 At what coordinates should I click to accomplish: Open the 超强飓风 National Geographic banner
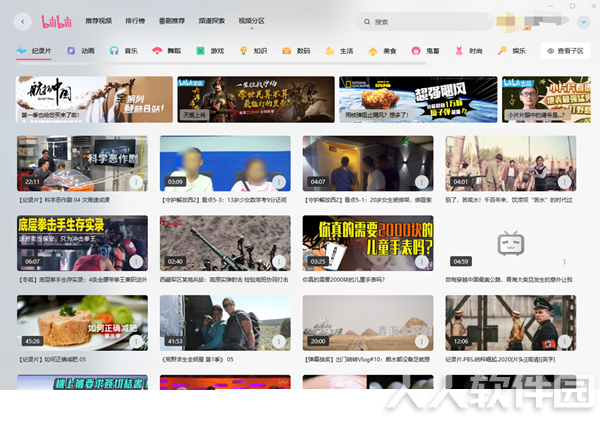point(418,100)
